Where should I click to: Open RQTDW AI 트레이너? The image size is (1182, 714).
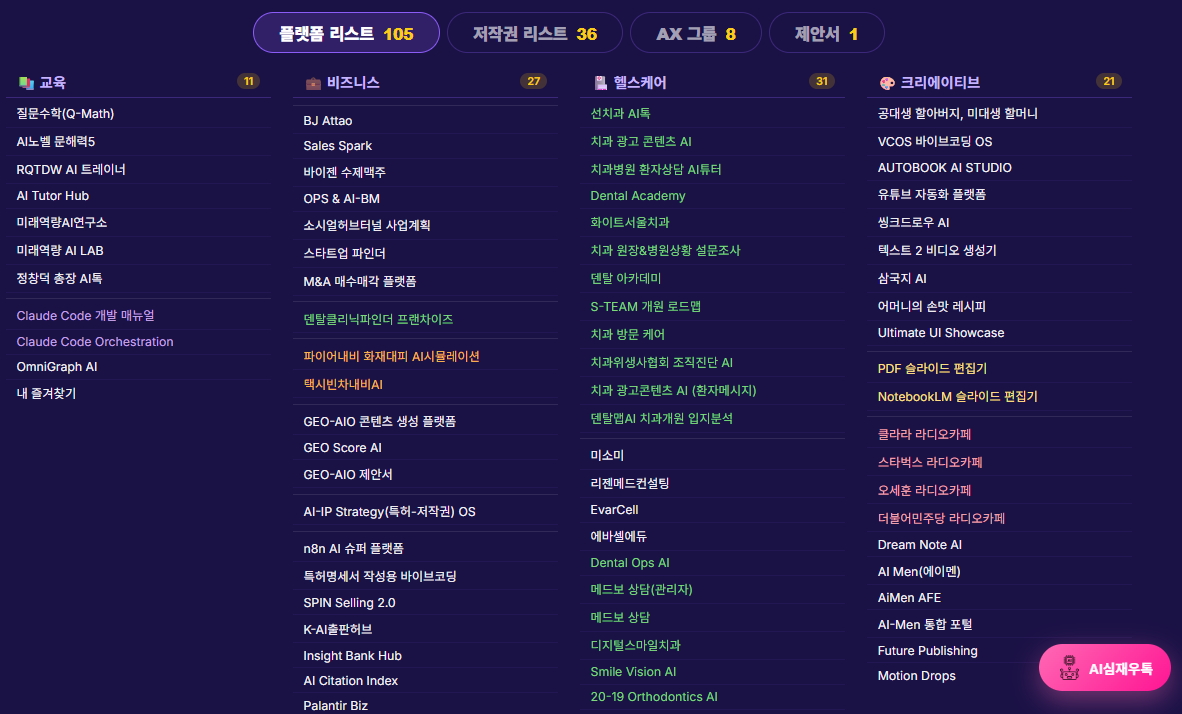71,170
